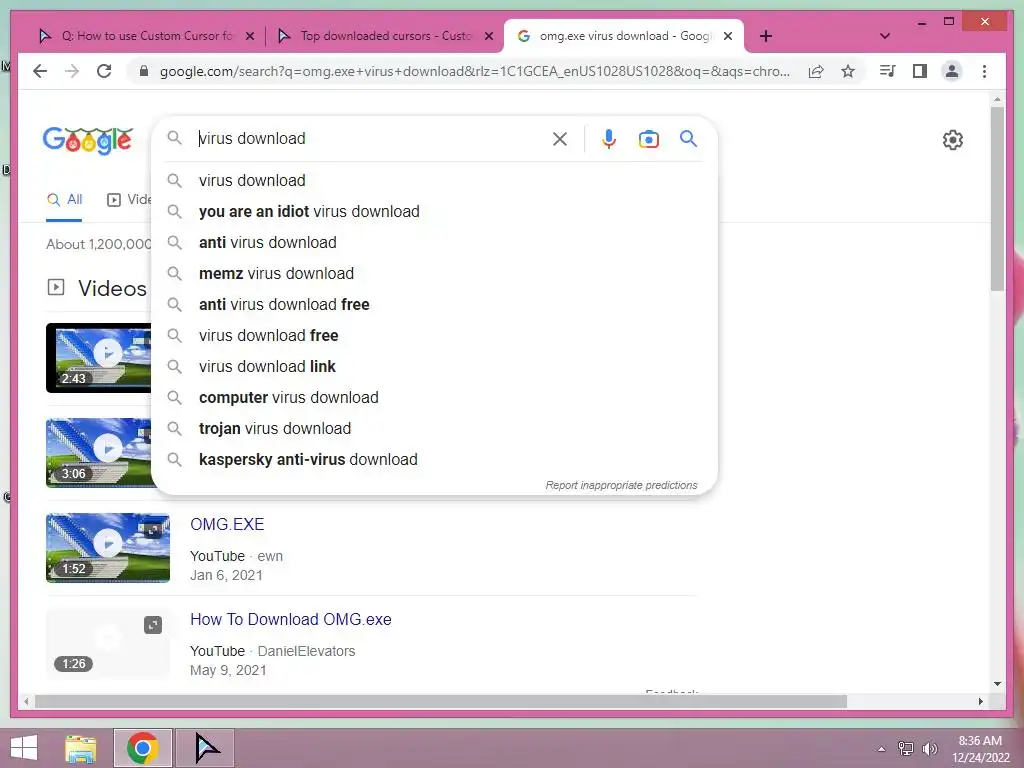Viewport: 1024px width, 768px height.
Task: Toggle the Chrome side panel
Action: pyautogui.click(x=920, y=71)
